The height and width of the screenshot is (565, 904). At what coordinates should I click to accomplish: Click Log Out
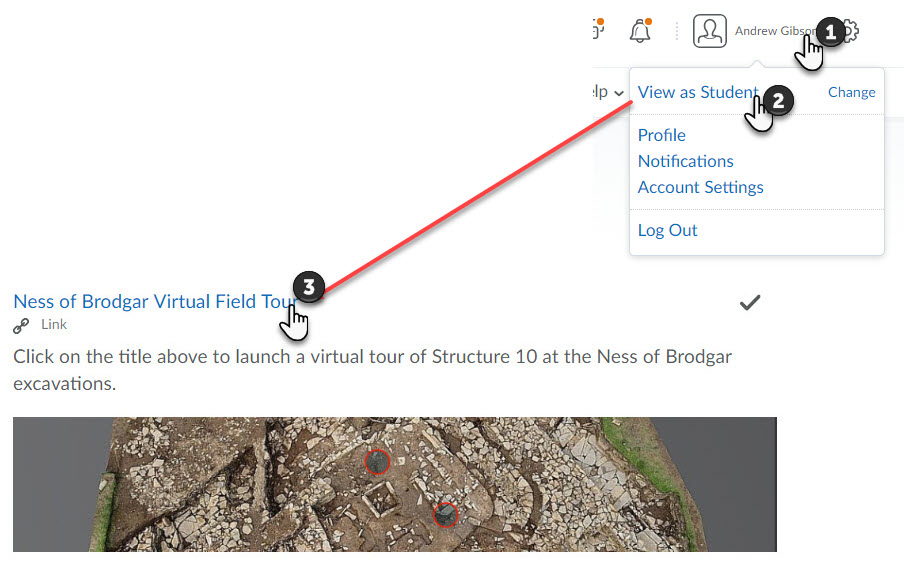[668, 231]
